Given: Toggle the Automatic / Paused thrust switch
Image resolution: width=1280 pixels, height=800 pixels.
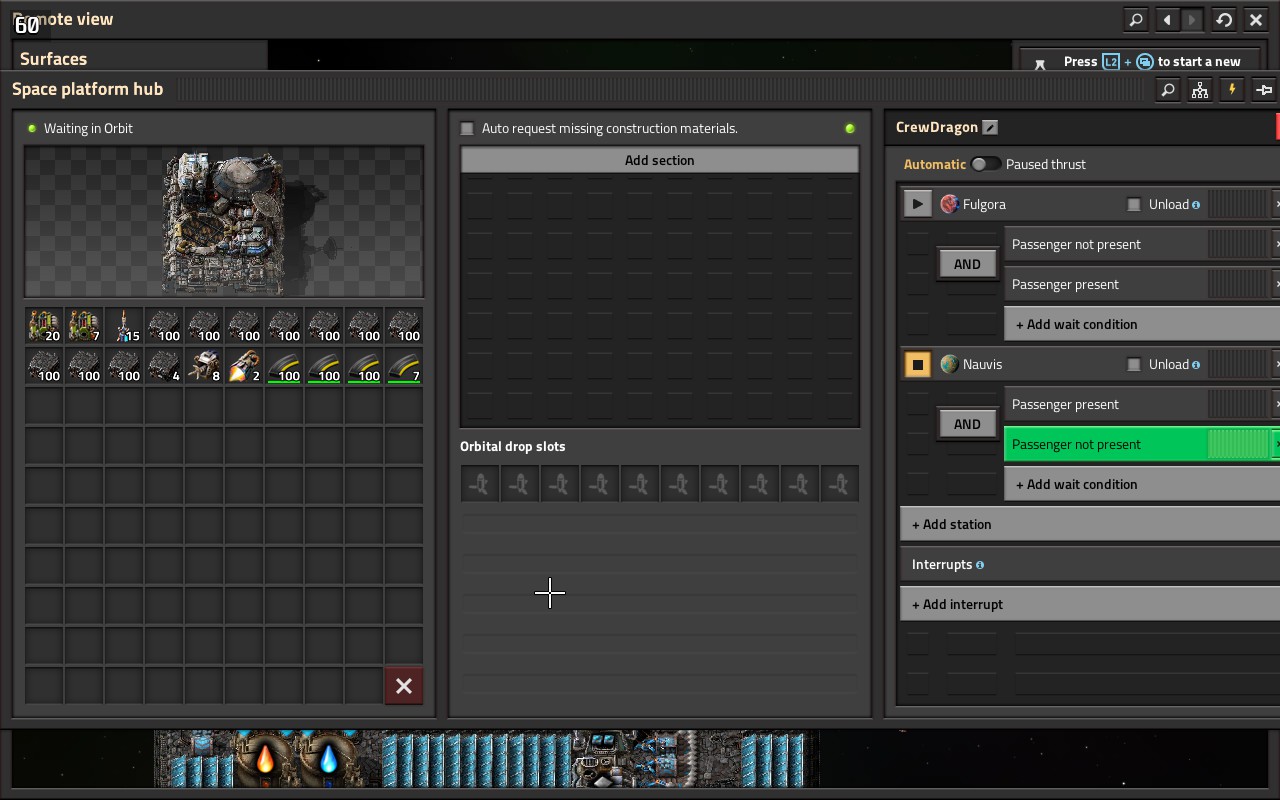Looking at the screenshot, I should tap(985, 164).
